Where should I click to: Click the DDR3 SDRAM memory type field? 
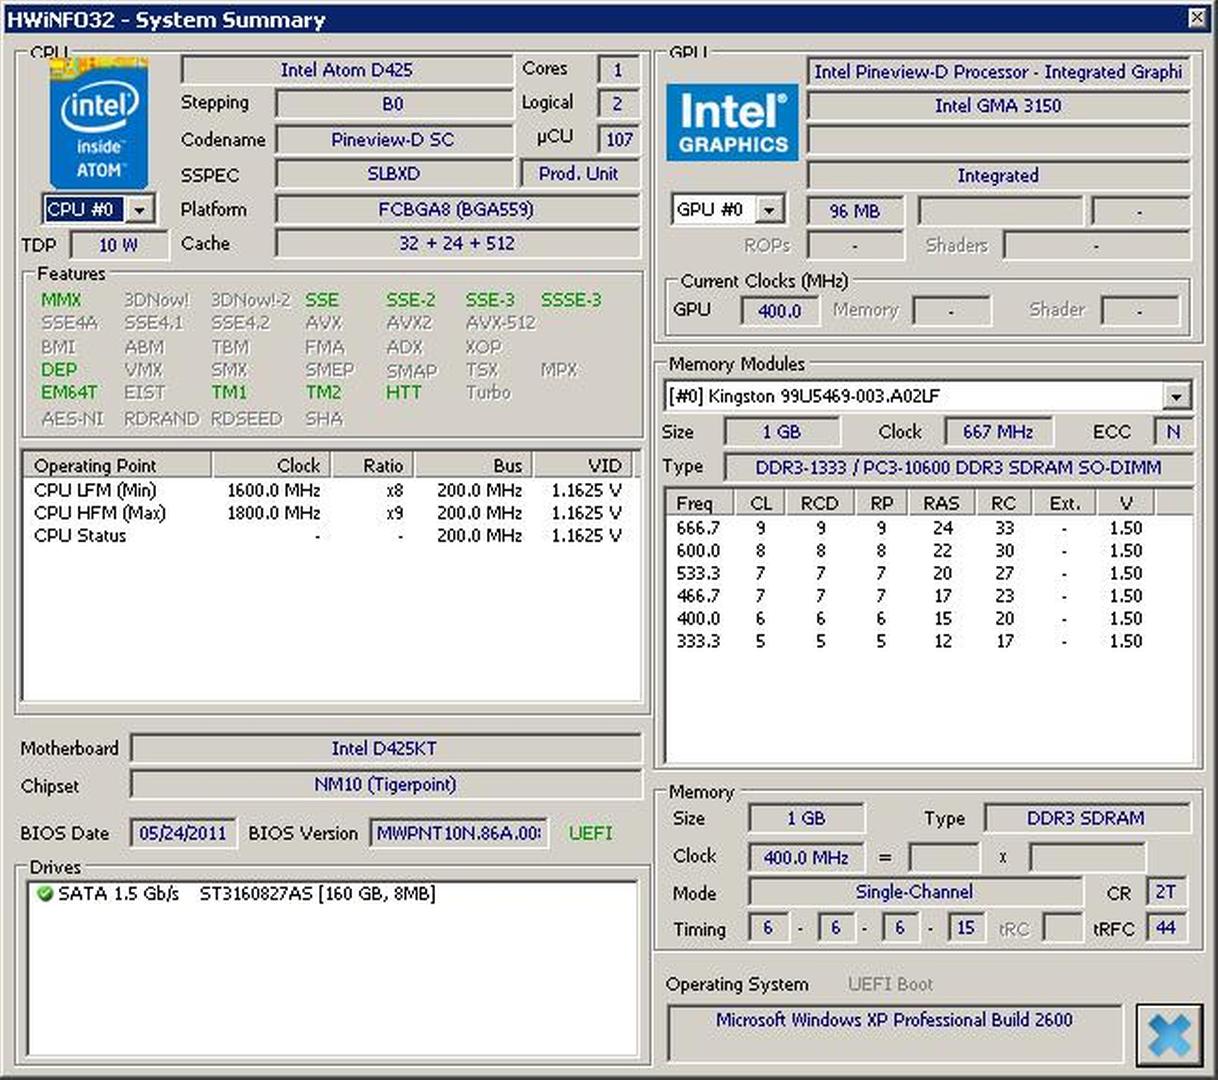point(1086,818)
